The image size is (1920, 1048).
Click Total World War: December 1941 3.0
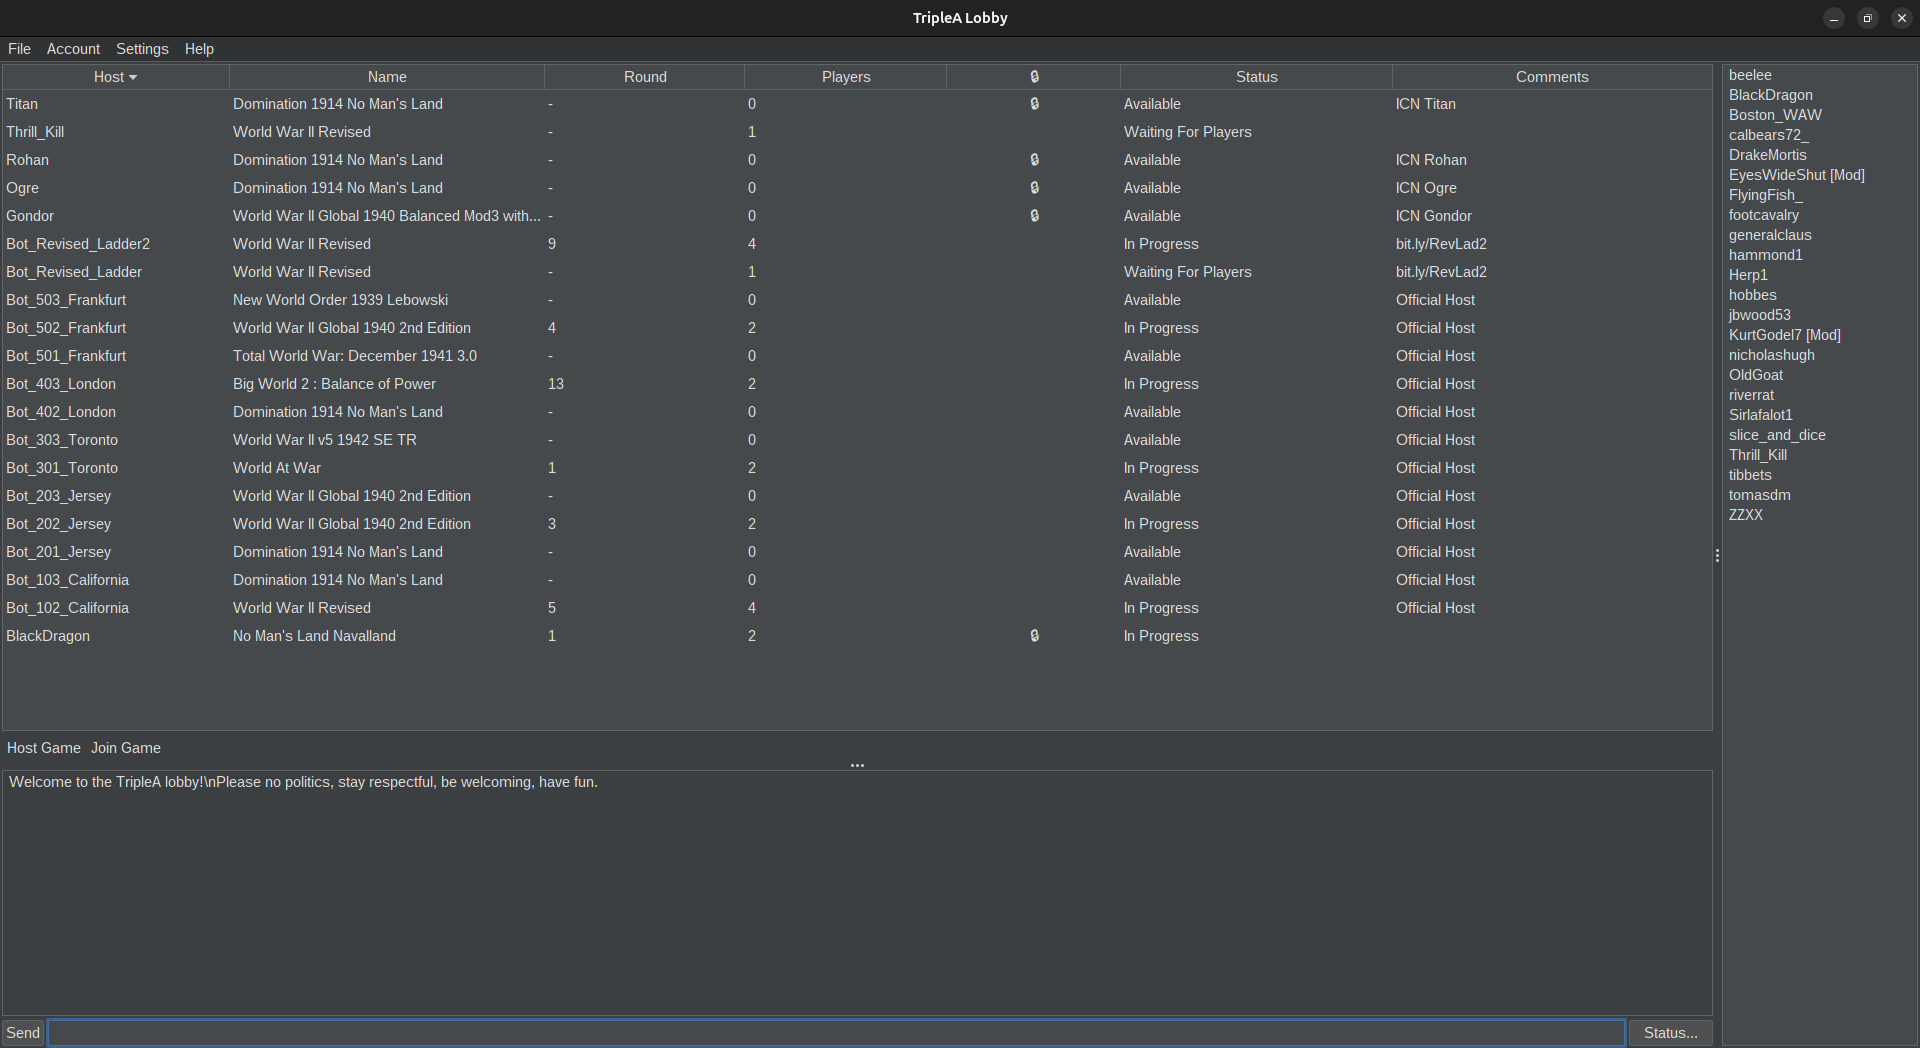[355, 356]
